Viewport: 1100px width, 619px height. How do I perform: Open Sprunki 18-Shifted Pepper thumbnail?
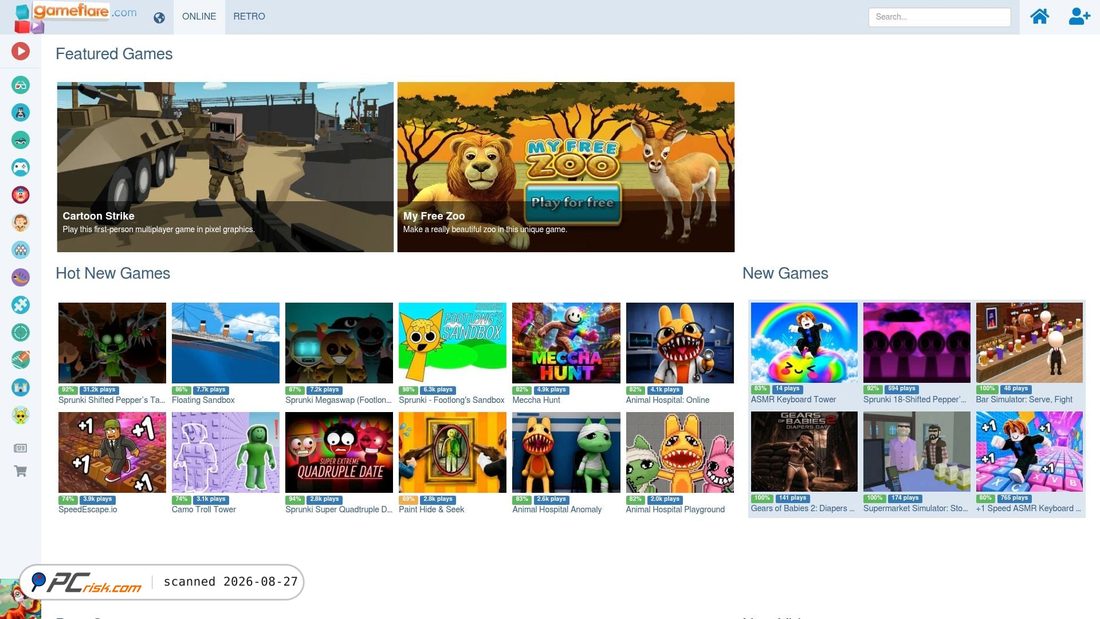tap(917, 342)
